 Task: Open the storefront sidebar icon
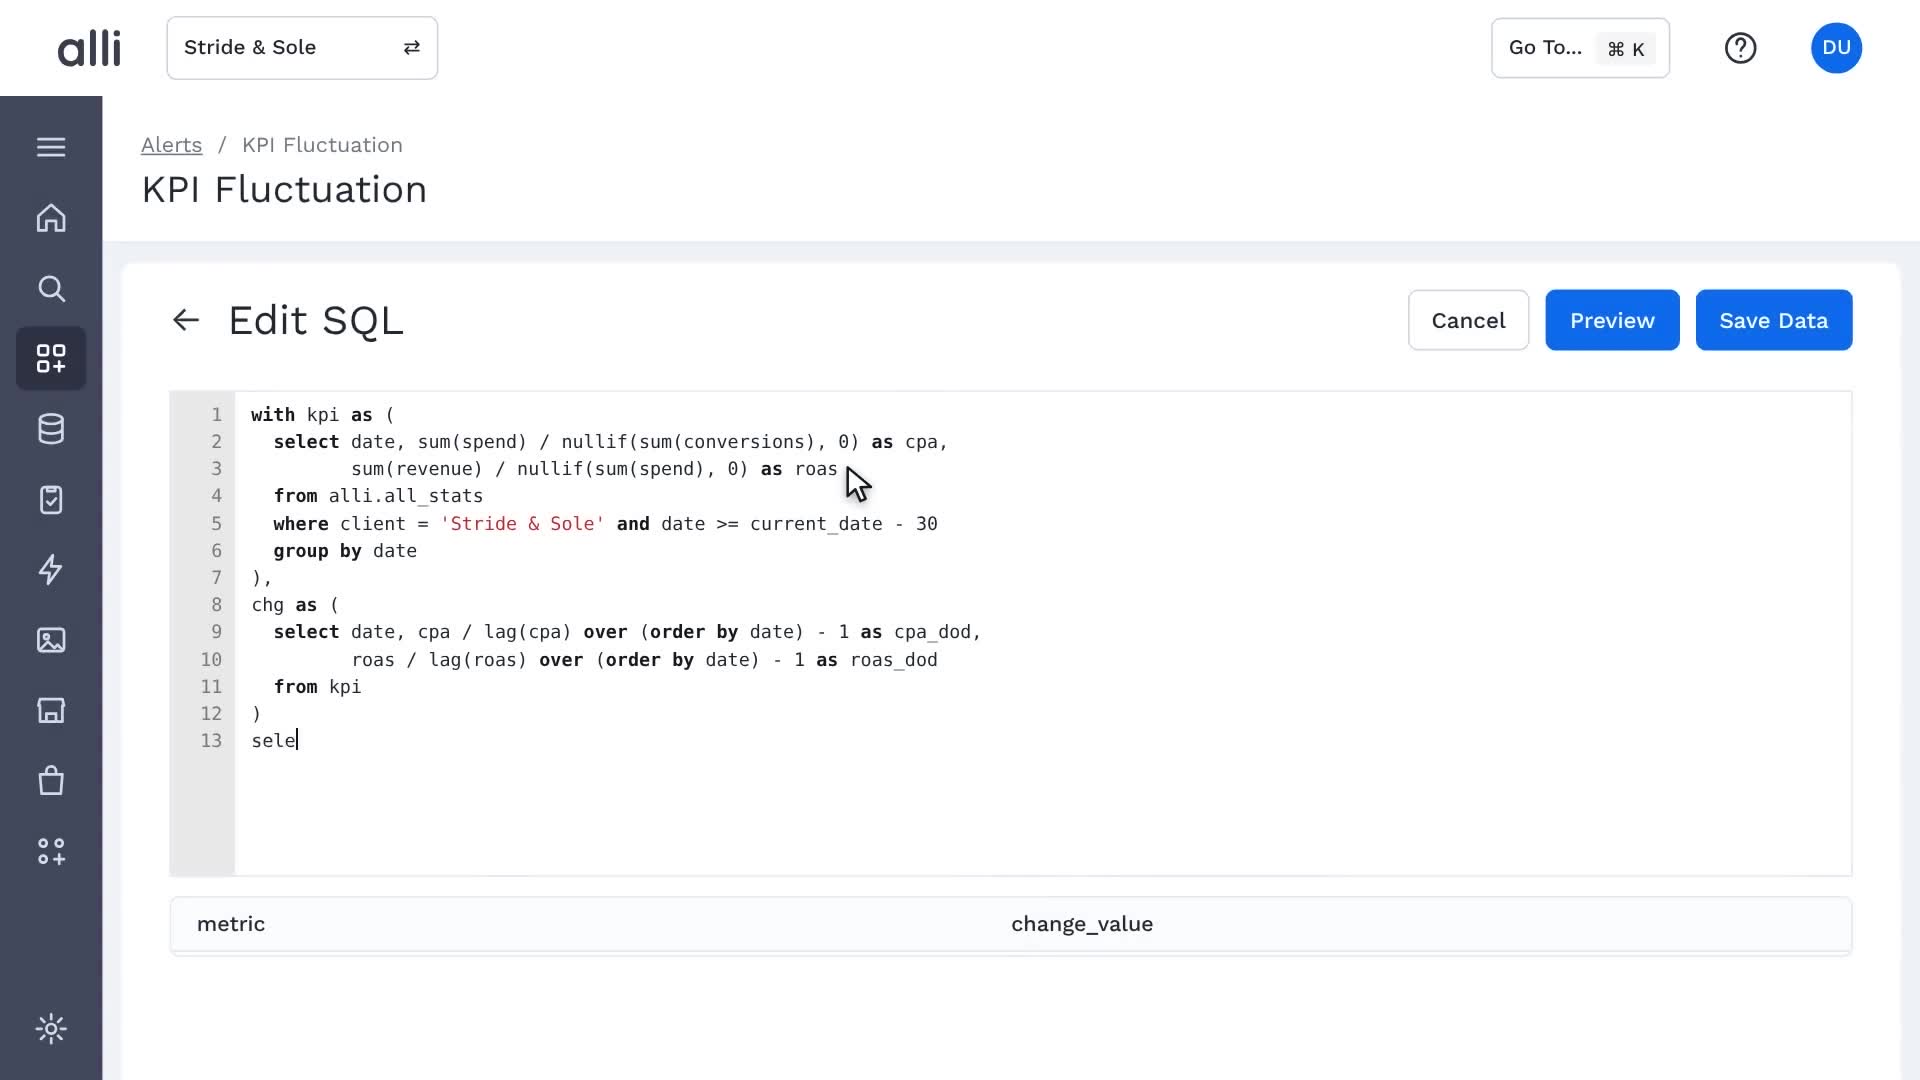(x=51, y=710)
